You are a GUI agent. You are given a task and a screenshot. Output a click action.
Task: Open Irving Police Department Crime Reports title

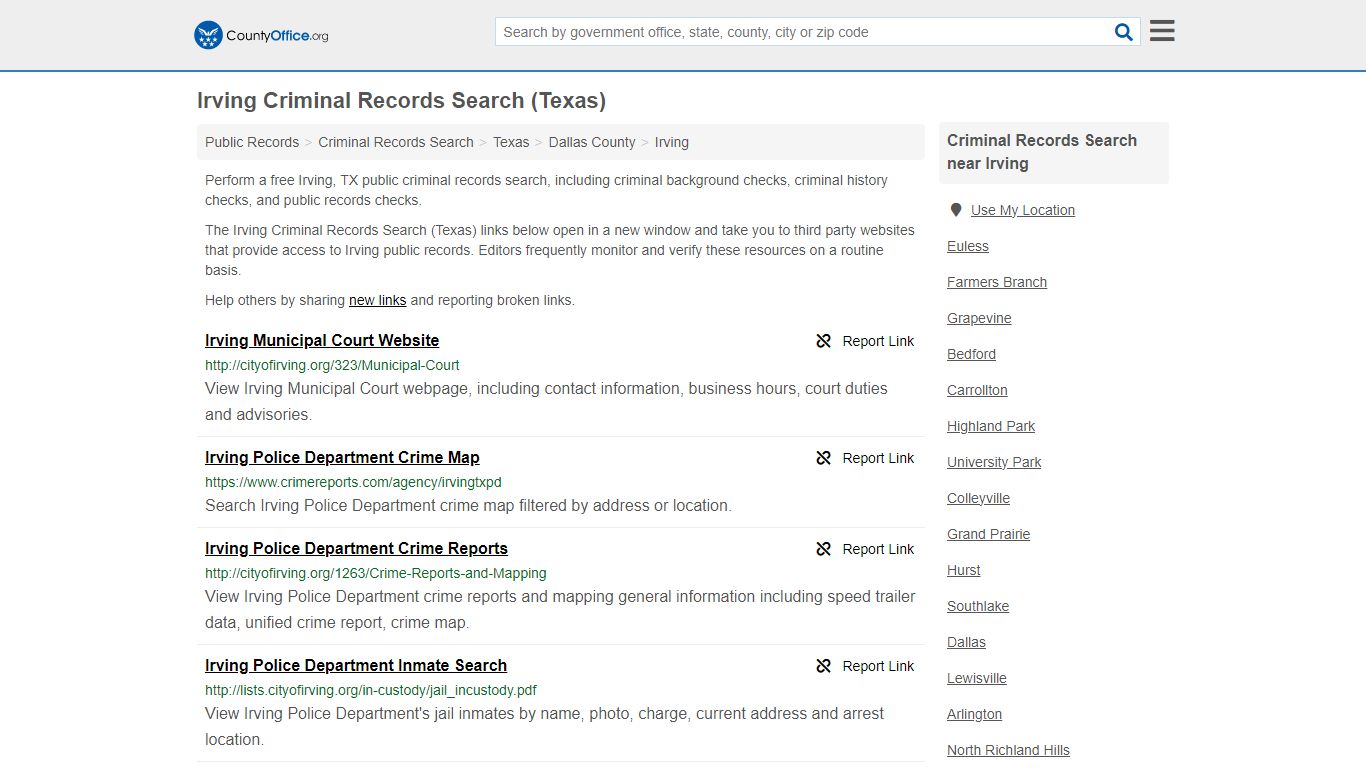click(356, 548)
